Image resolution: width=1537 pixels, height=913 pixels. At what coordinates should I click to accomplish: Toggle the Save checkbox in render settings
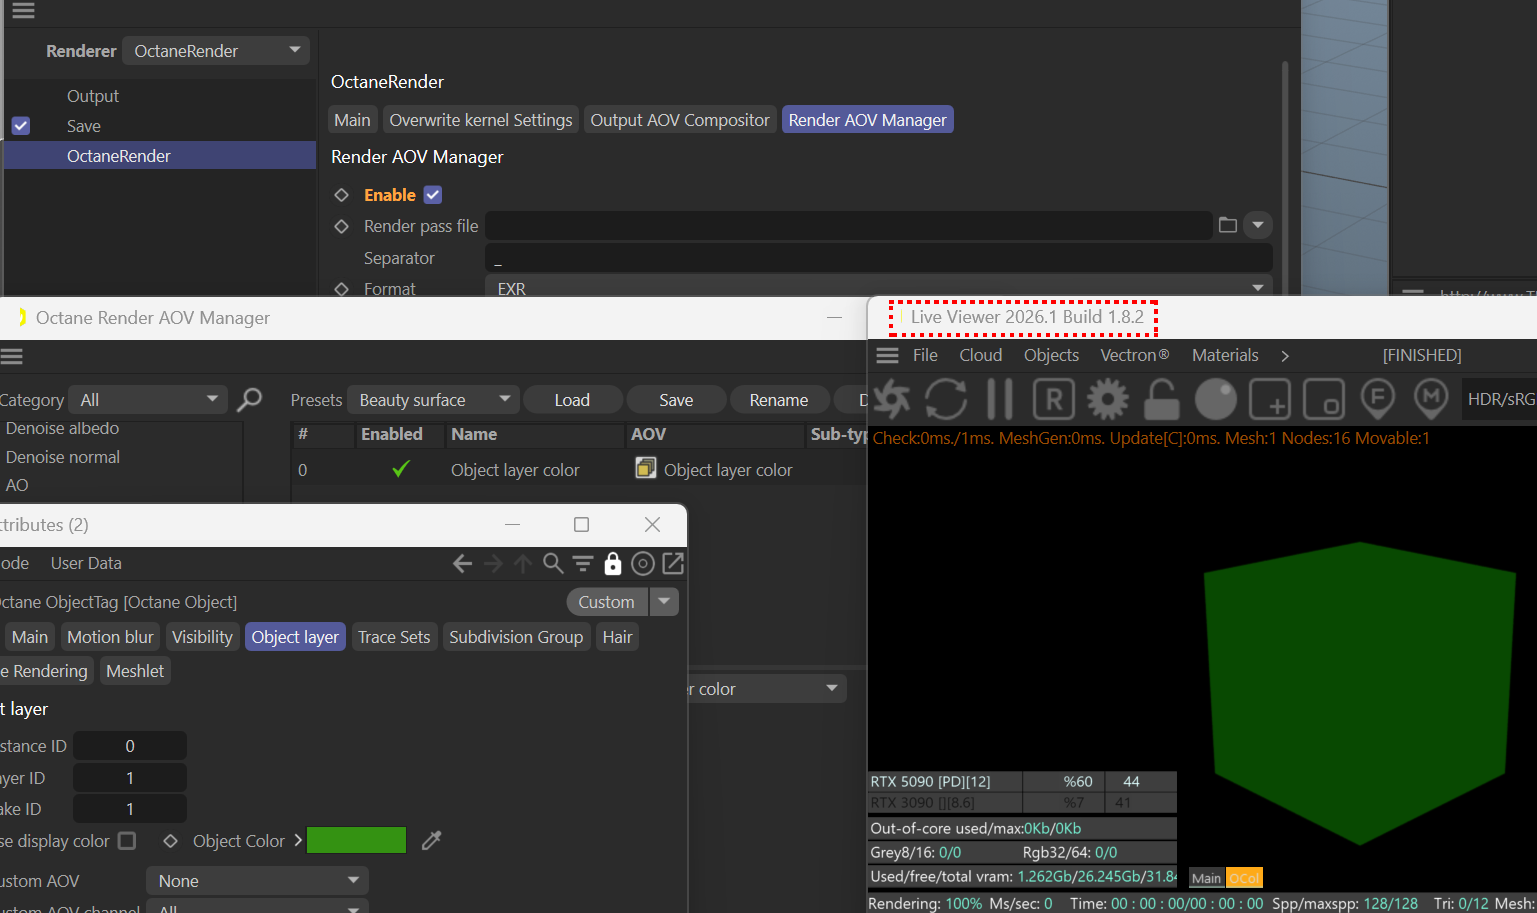pyautogui.click(x=21, y=126)
